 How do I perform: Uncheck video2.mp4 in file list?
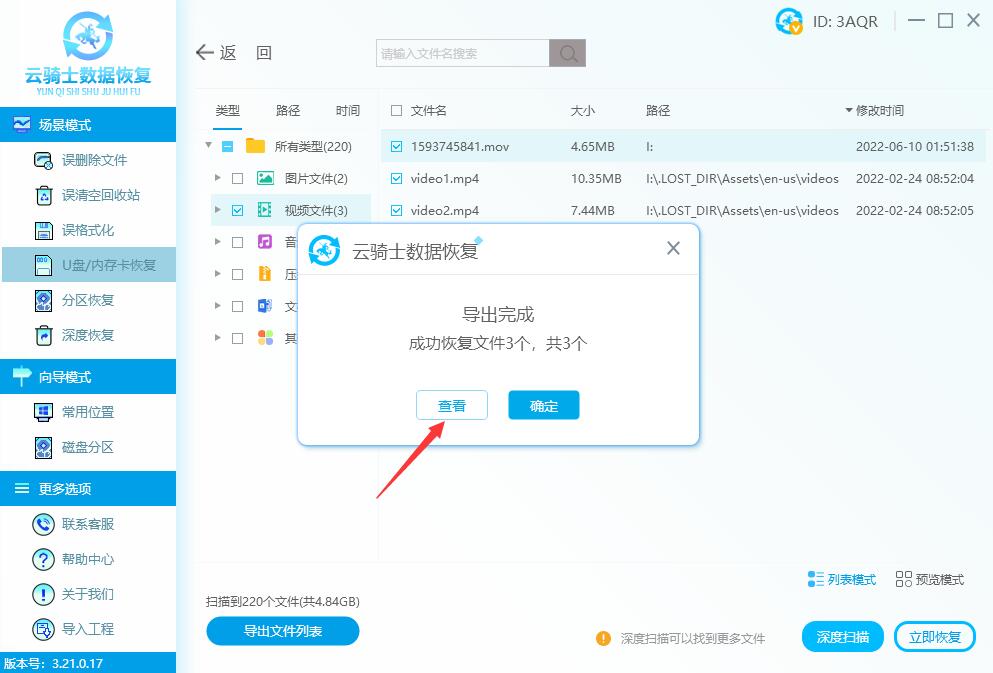(394, 210)
